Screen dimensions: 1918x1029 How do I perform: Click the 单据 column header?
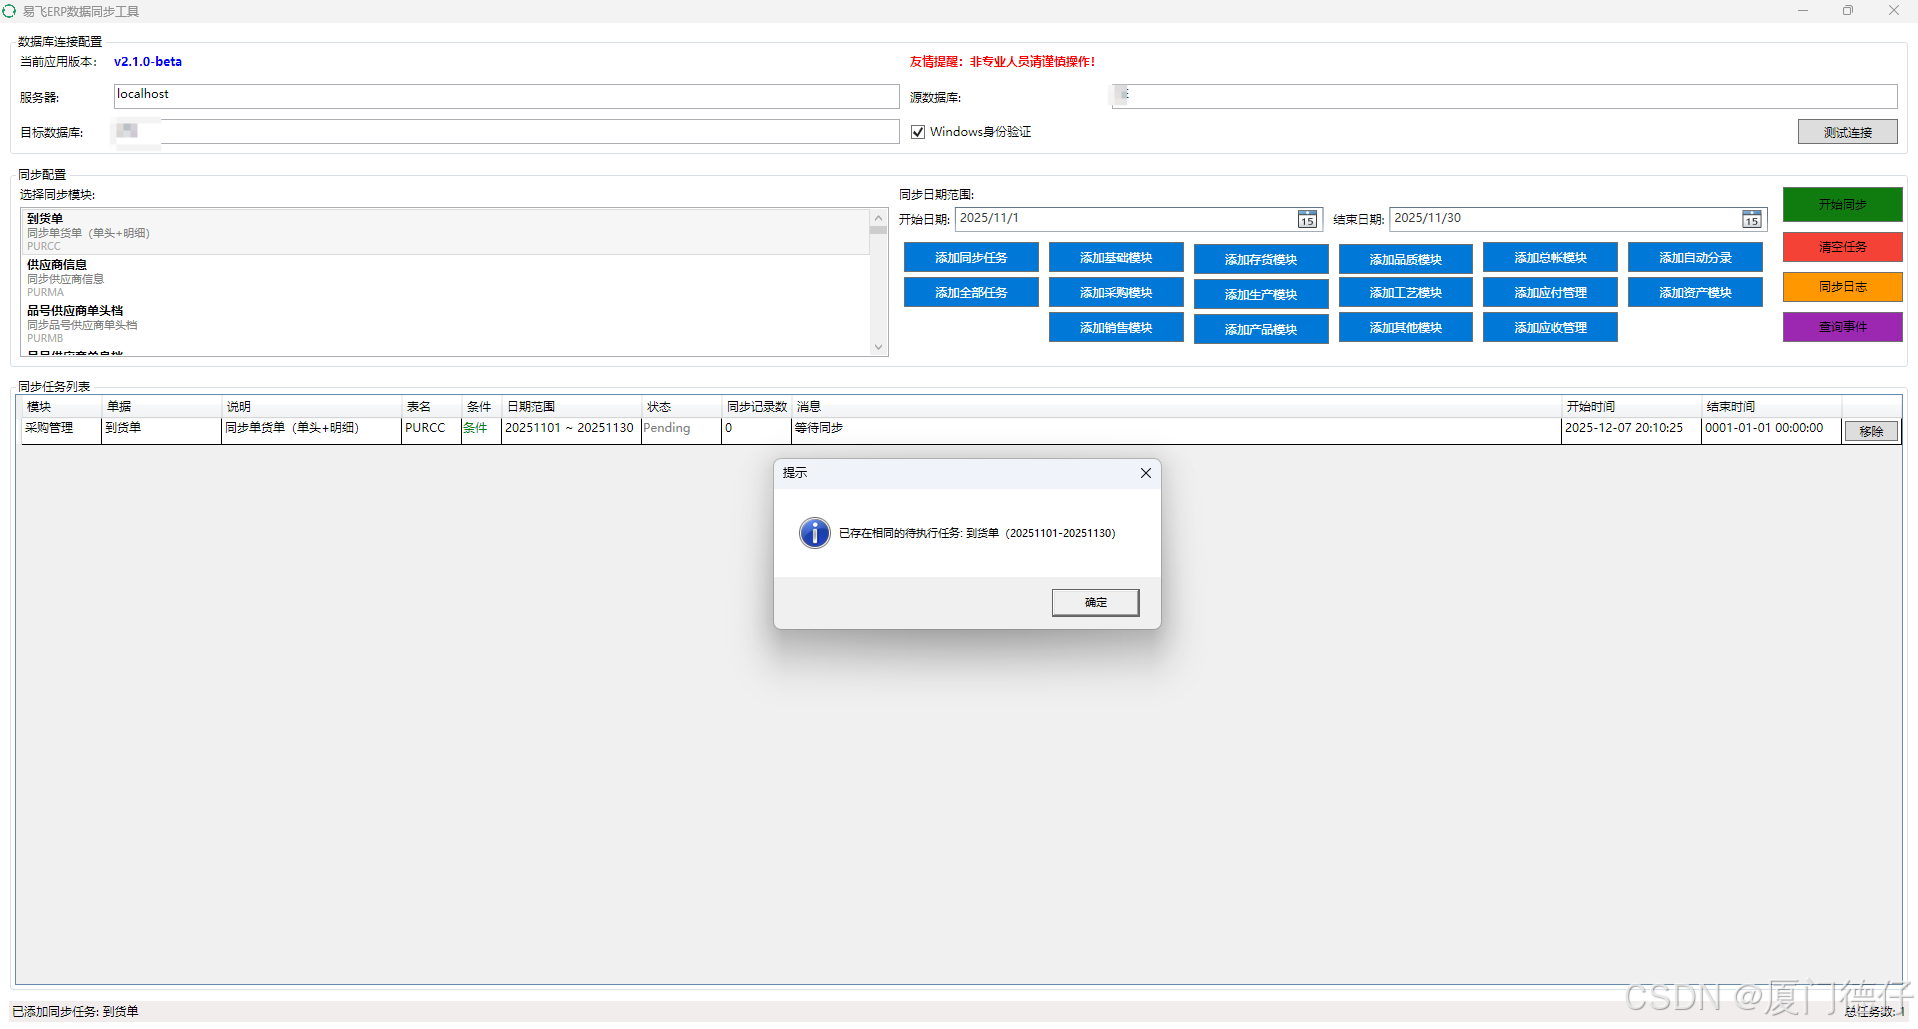161,407
